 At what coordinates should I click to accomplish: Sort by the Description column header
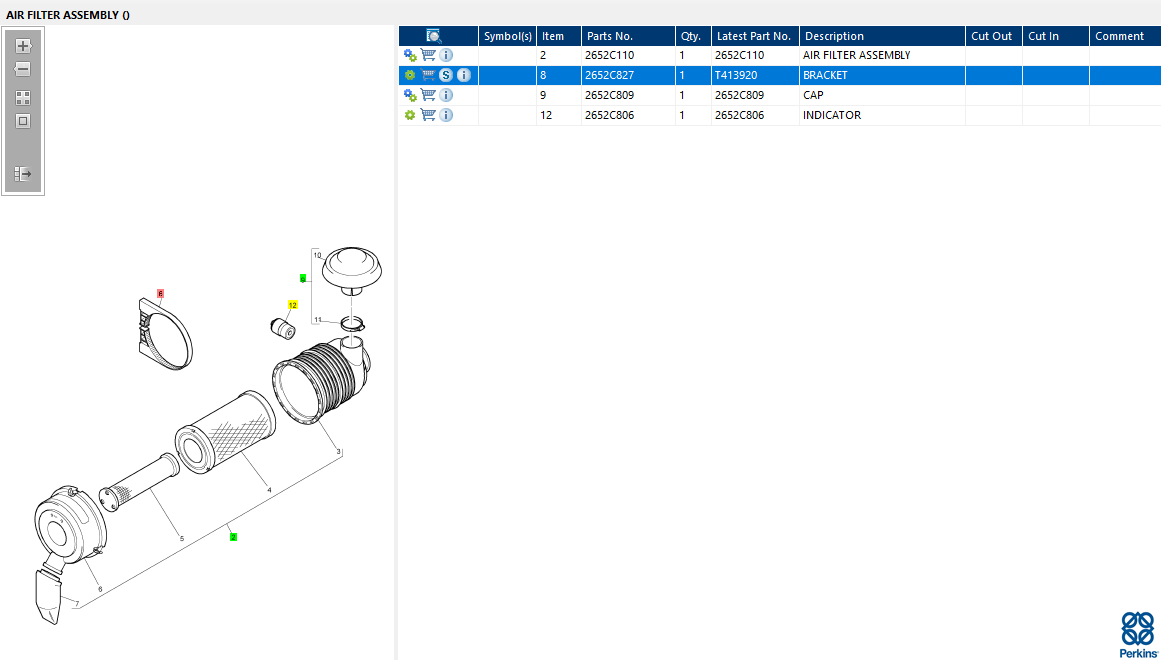(x=883, y=36)
